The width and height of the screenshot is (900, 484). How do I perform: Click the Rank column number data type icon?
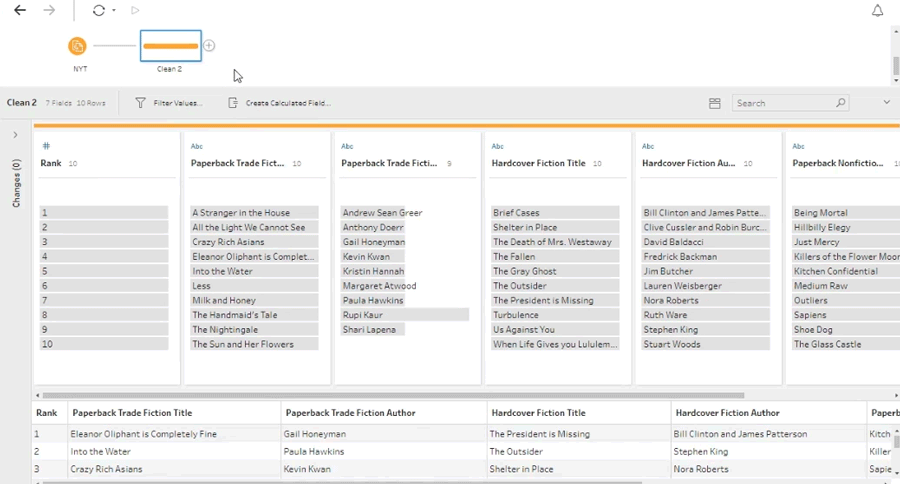click(46, 147)
